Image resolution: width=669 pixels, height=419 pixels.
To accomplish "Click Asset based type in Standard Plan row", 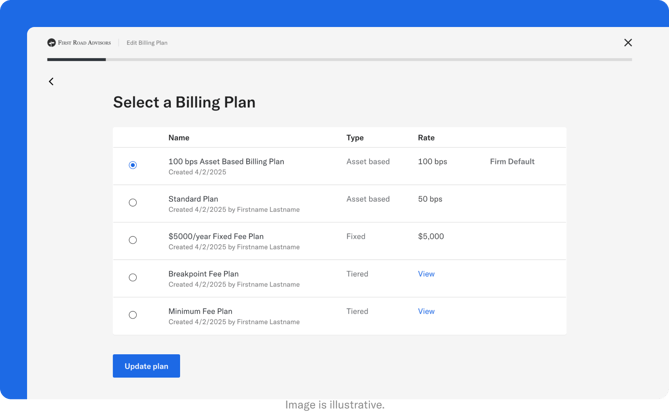I will pyautogui.click(x=368, y=199).
